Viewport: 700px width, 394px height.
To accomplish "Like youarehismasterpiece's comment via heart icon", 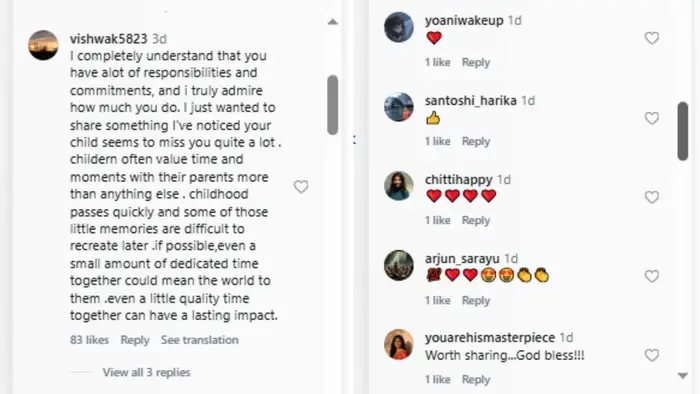I will 652,355.
